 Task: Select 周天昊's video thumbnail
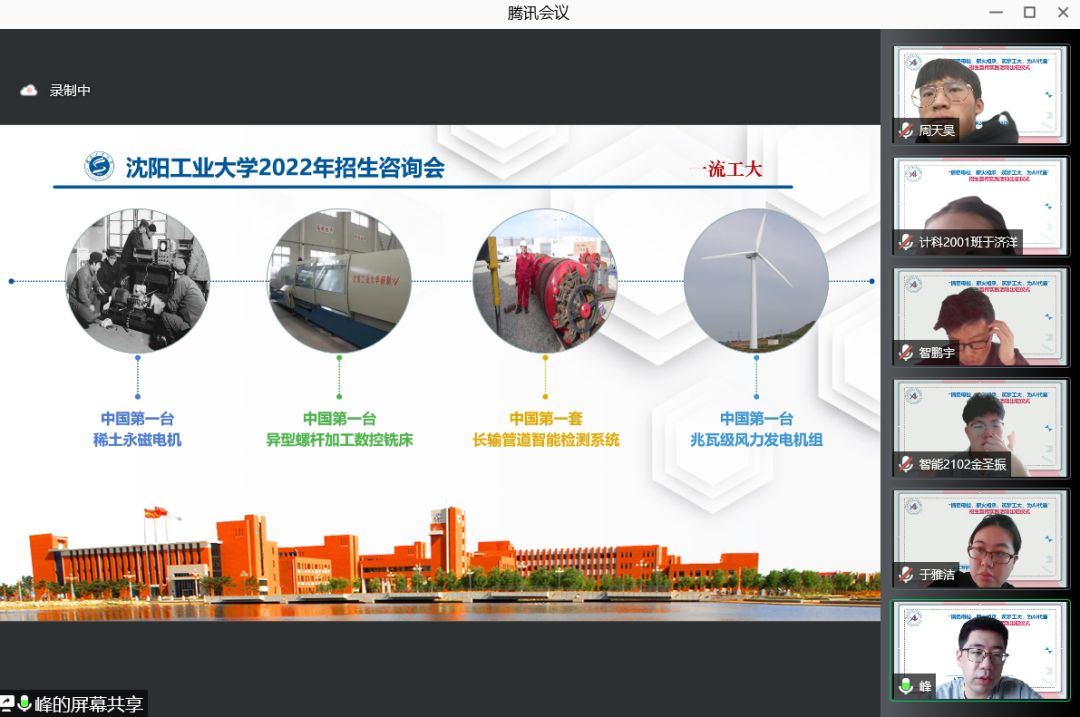[981, 95]
